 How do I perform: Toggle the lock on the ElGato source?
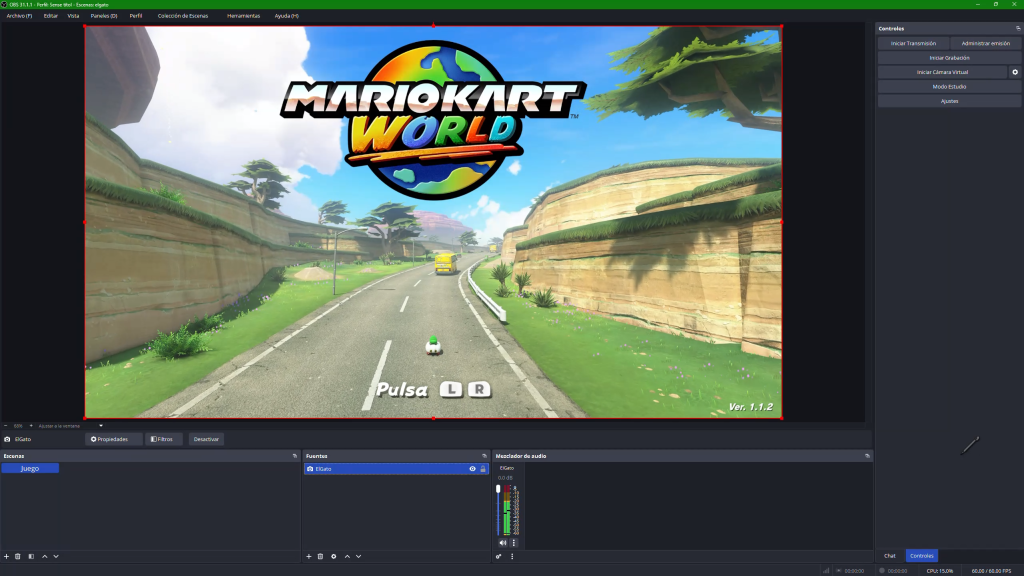coord(483,469)
